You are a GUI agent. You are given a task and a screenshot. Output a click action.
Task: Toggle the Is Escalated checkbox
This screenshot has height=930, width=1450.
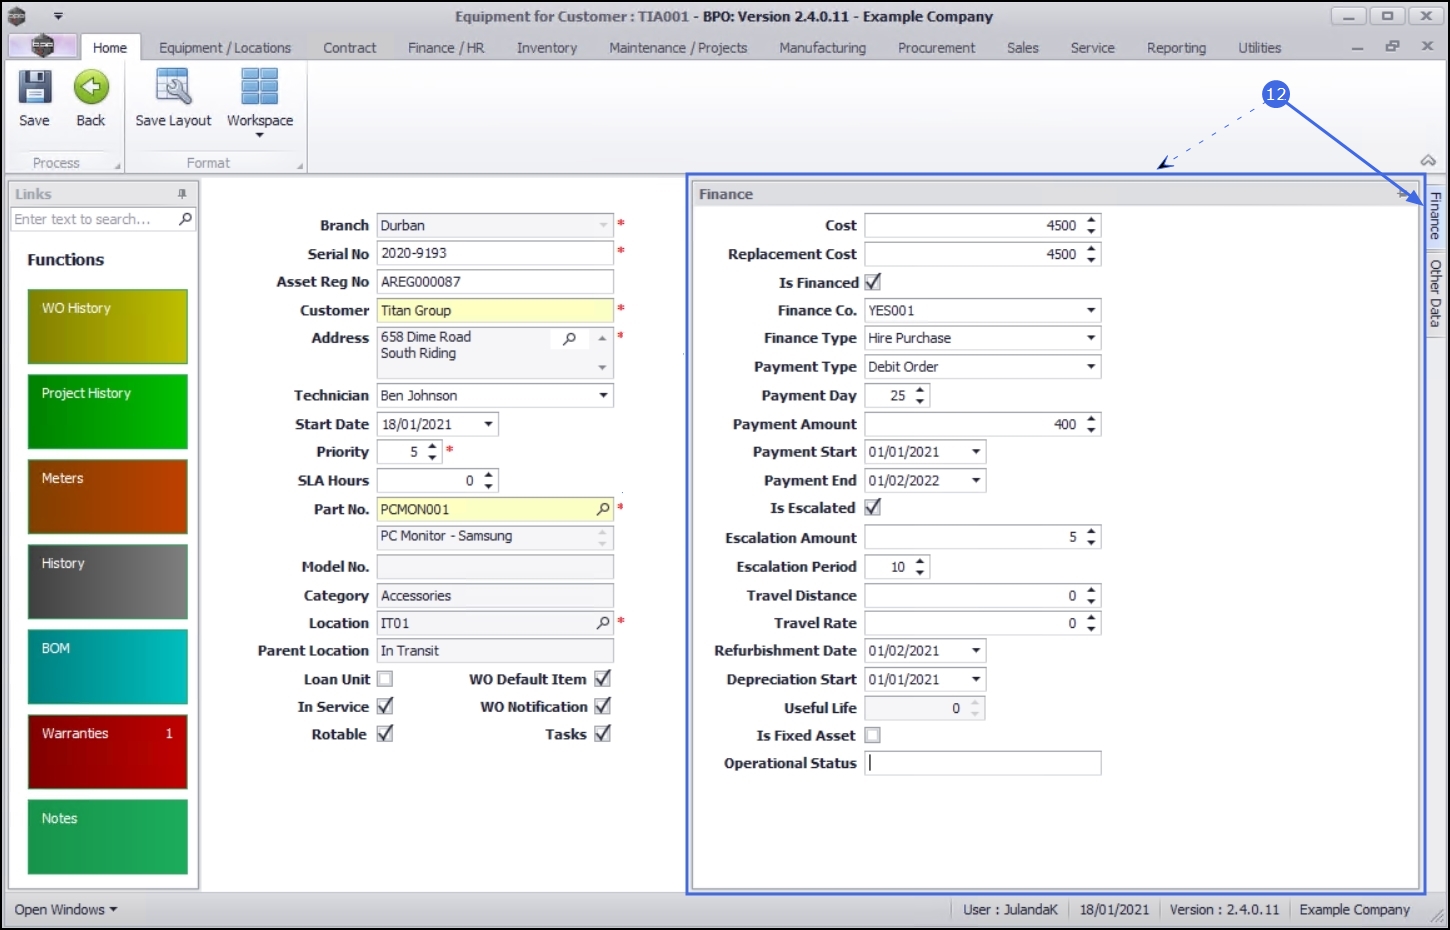[x=873, y=508]
